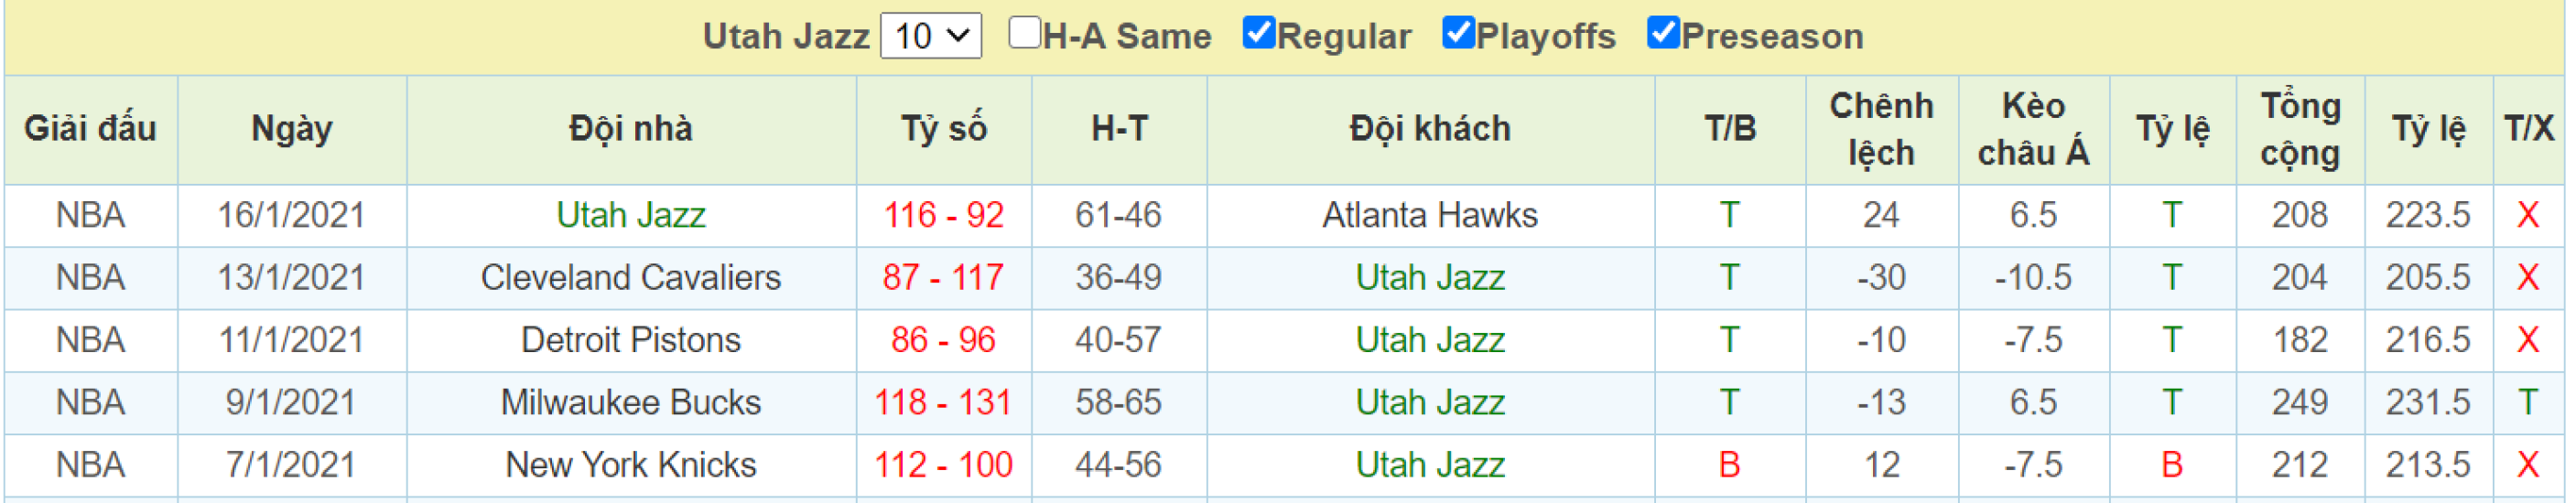The width and height of the screenshot is (2576, 503).
Task: Click the Tỷ số column header
Action: [943, 129]
